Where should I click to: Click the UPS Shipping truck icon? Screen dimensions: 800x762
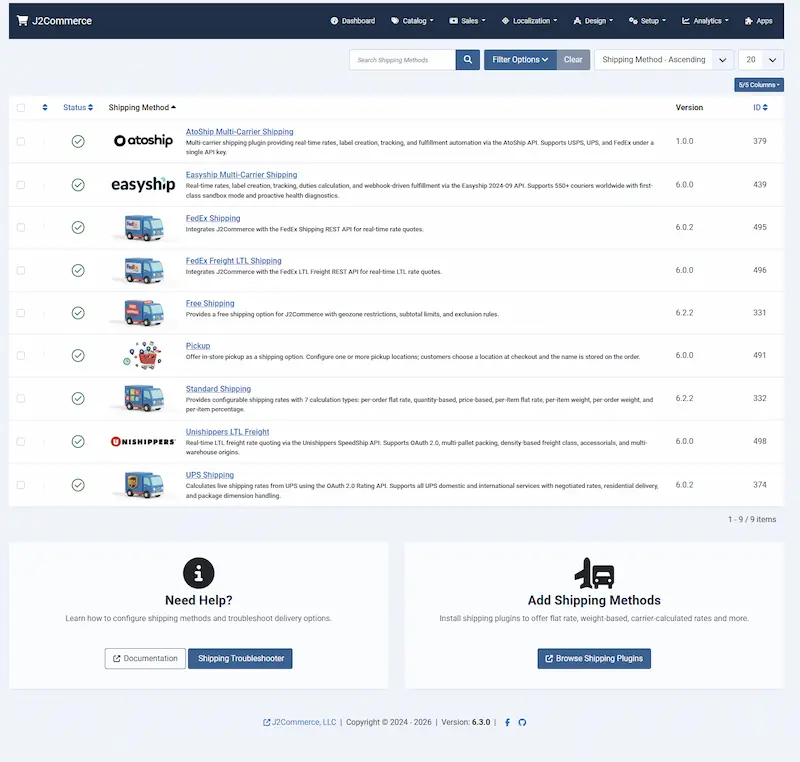tap(144, 485)
